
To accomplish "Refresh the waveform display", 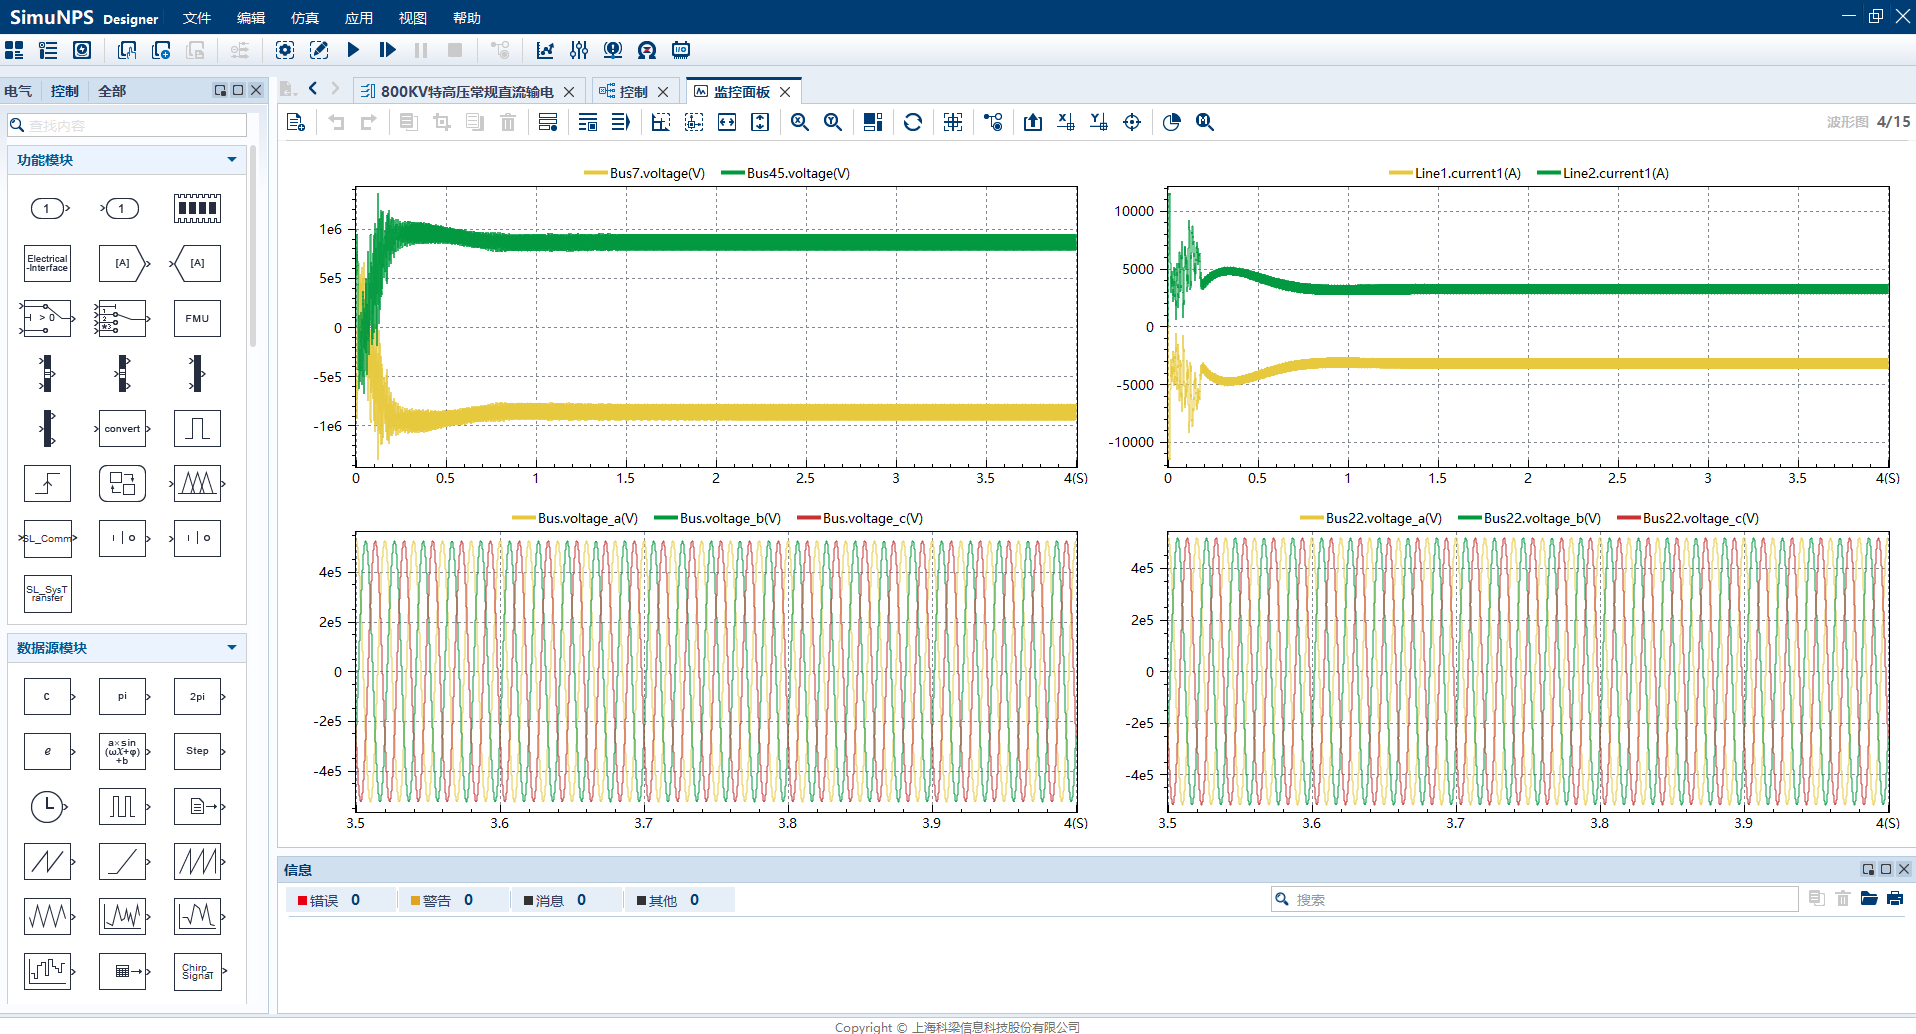I will pyautogui.click(x=912, y=122).
